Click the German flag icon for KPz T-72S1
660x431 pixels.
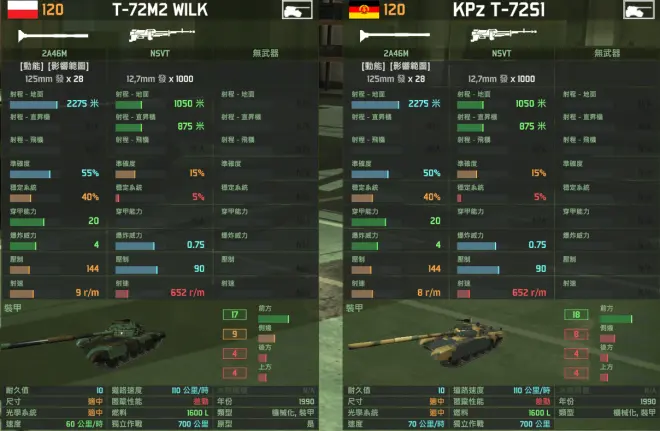coord(364,9)
